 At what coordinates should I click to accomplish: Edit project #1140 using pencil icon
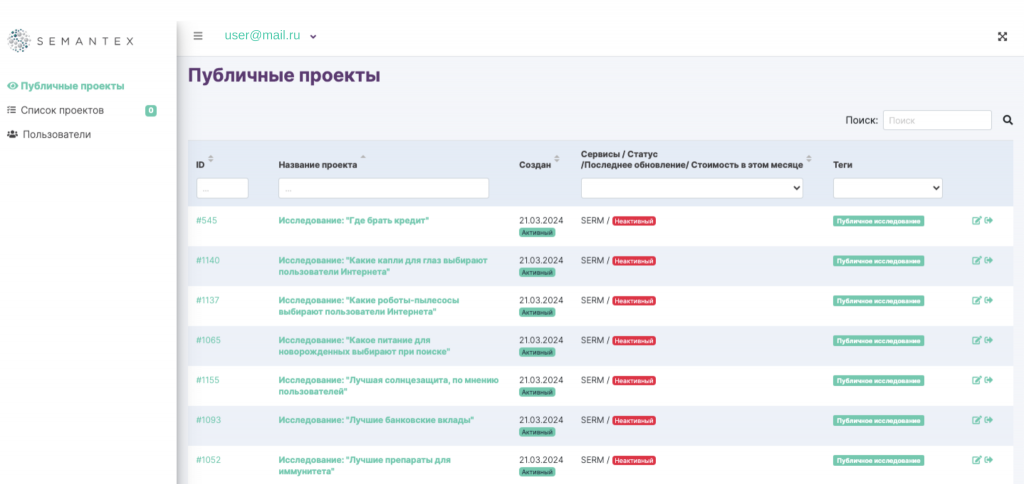(977, 261)
